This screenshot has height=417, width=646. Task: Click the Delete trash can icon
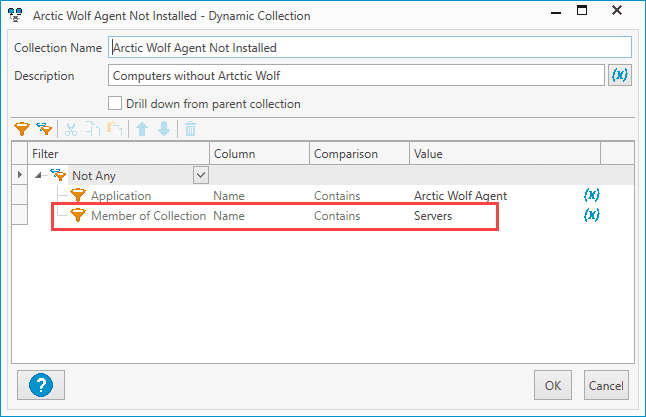click(190, 129)
